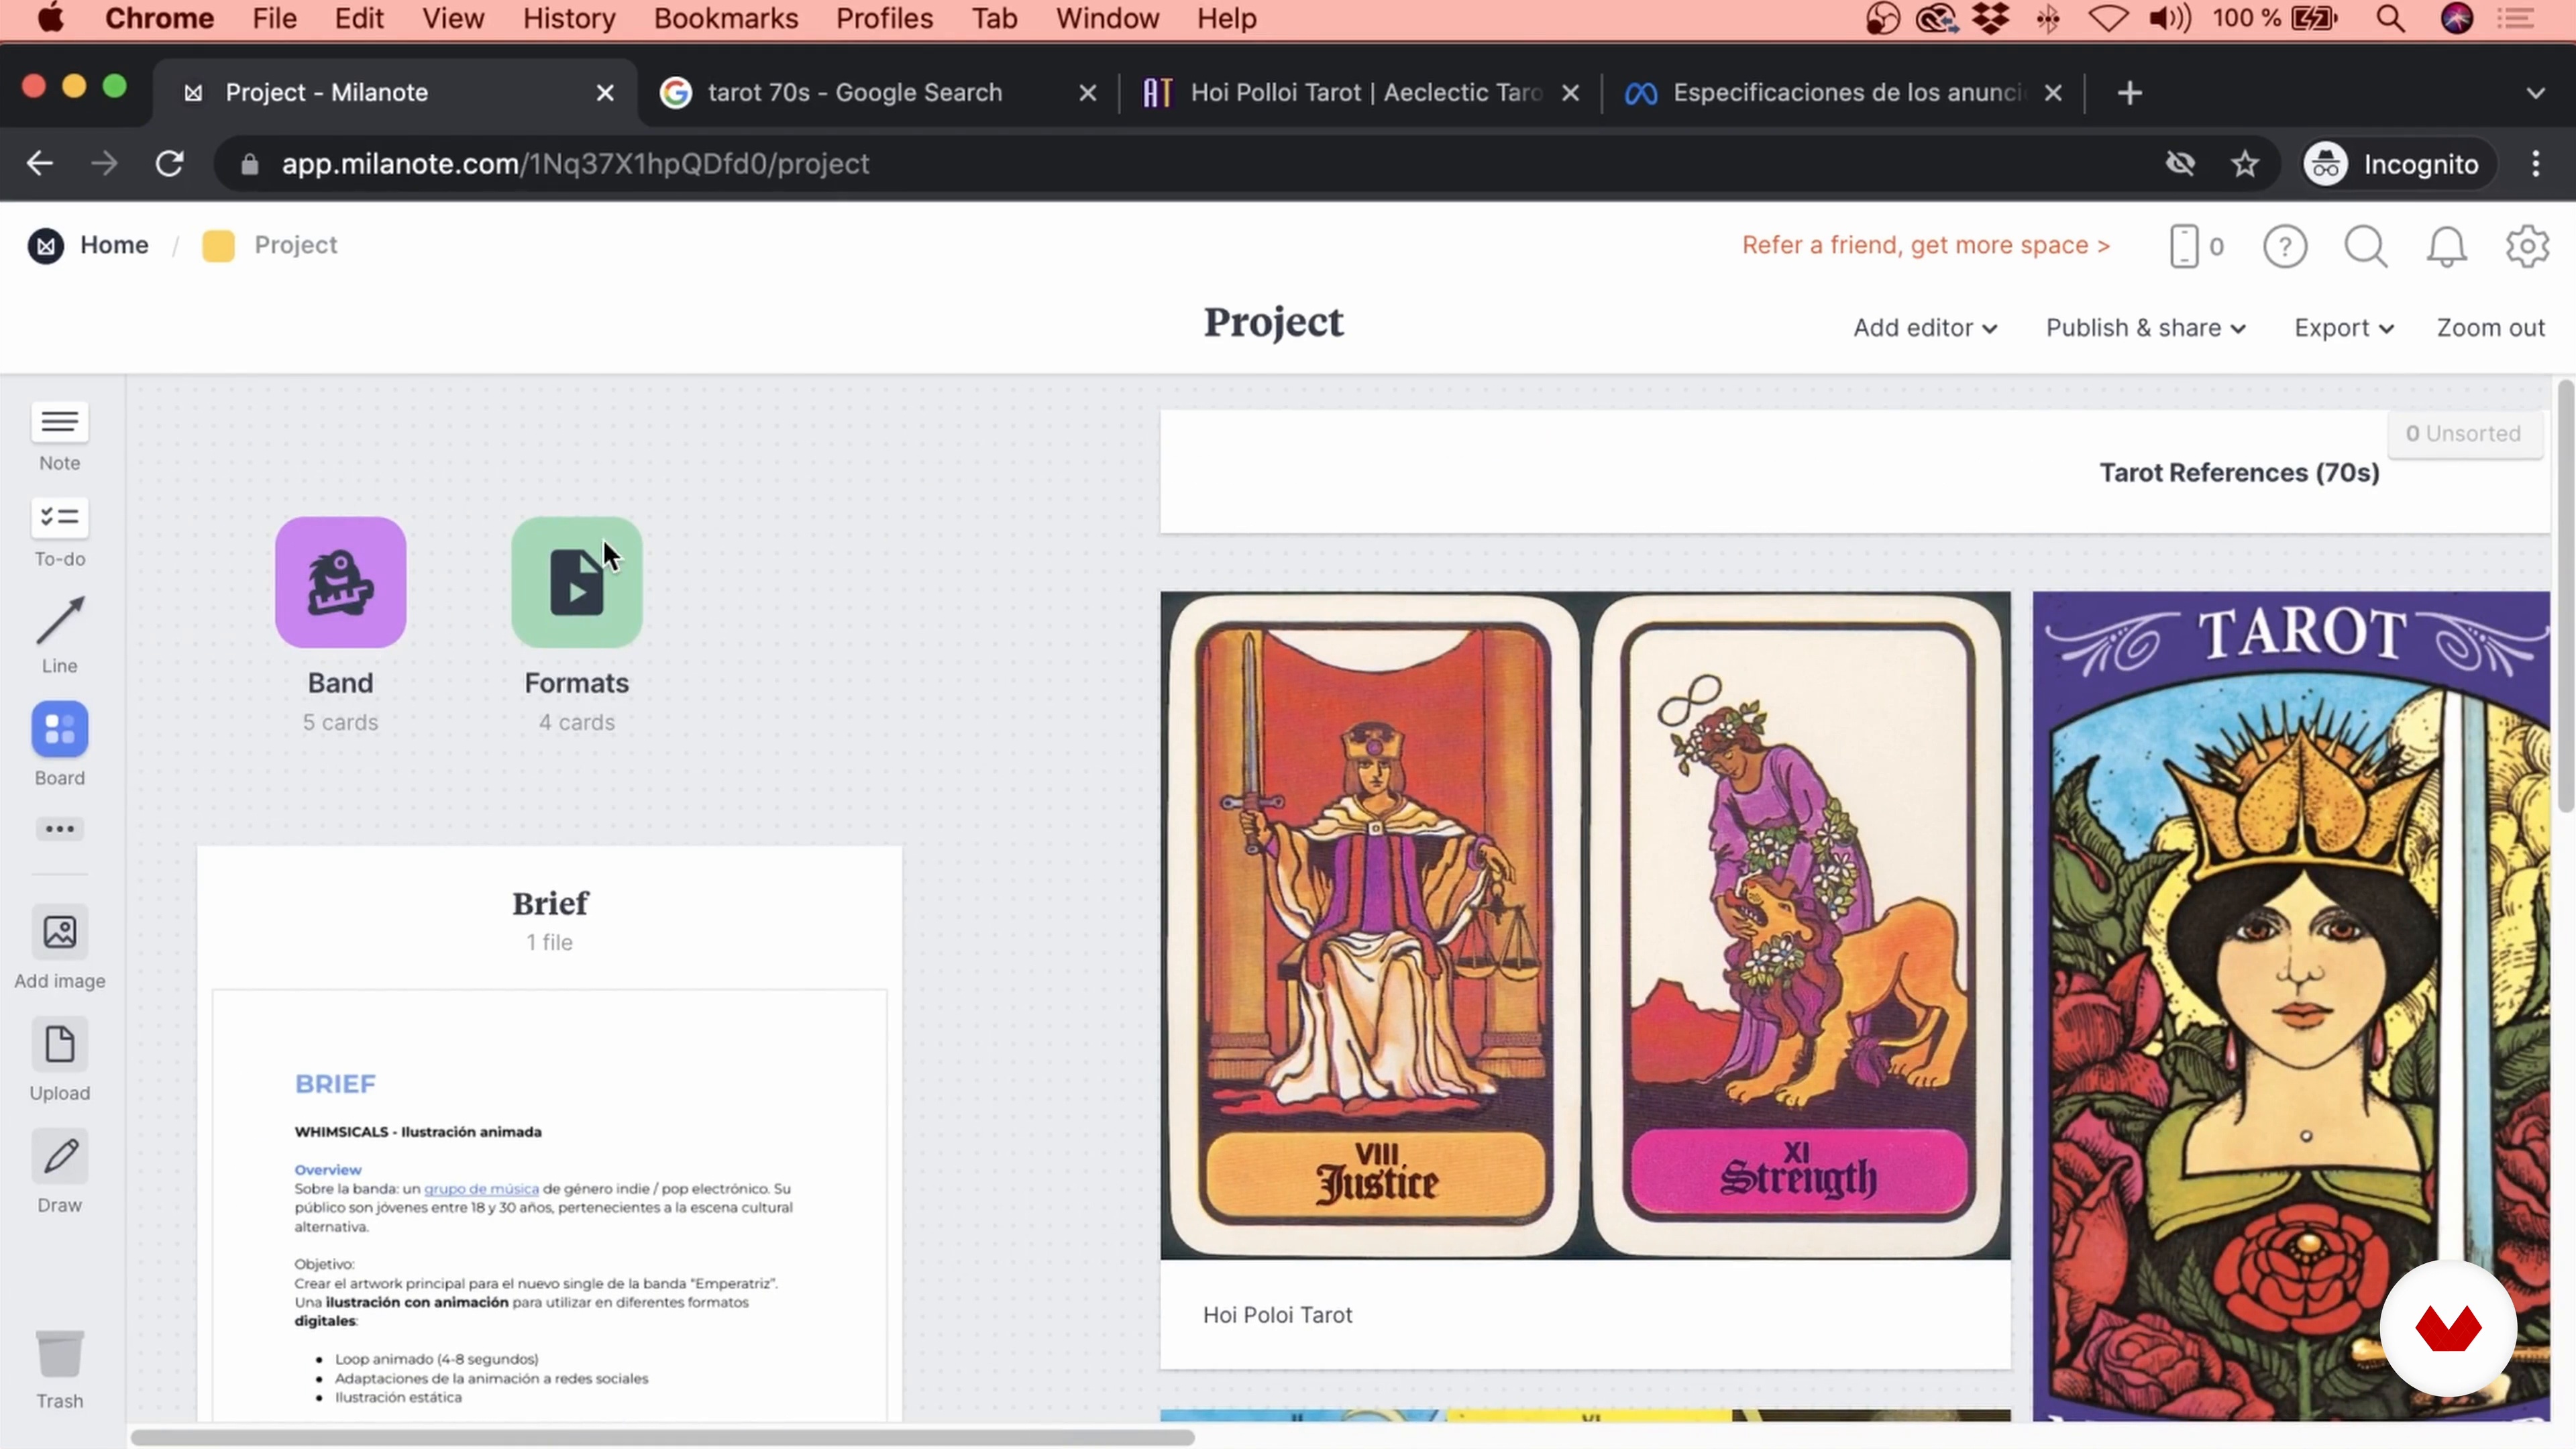The width and height of the screenshot is (2576, 1449).
Task: Click the Formats board label
Action: coord(576,683)
